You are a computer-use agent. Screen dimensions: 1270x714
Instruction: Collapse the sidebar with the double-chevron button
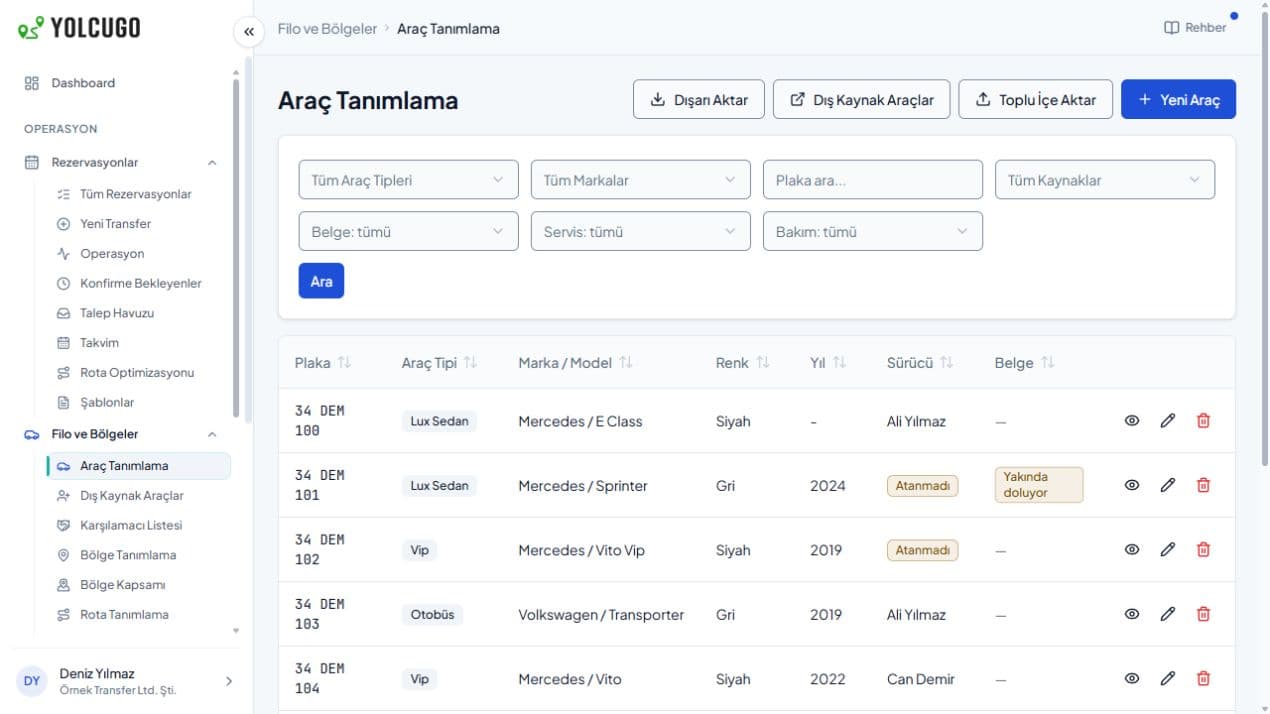(249, 31)
